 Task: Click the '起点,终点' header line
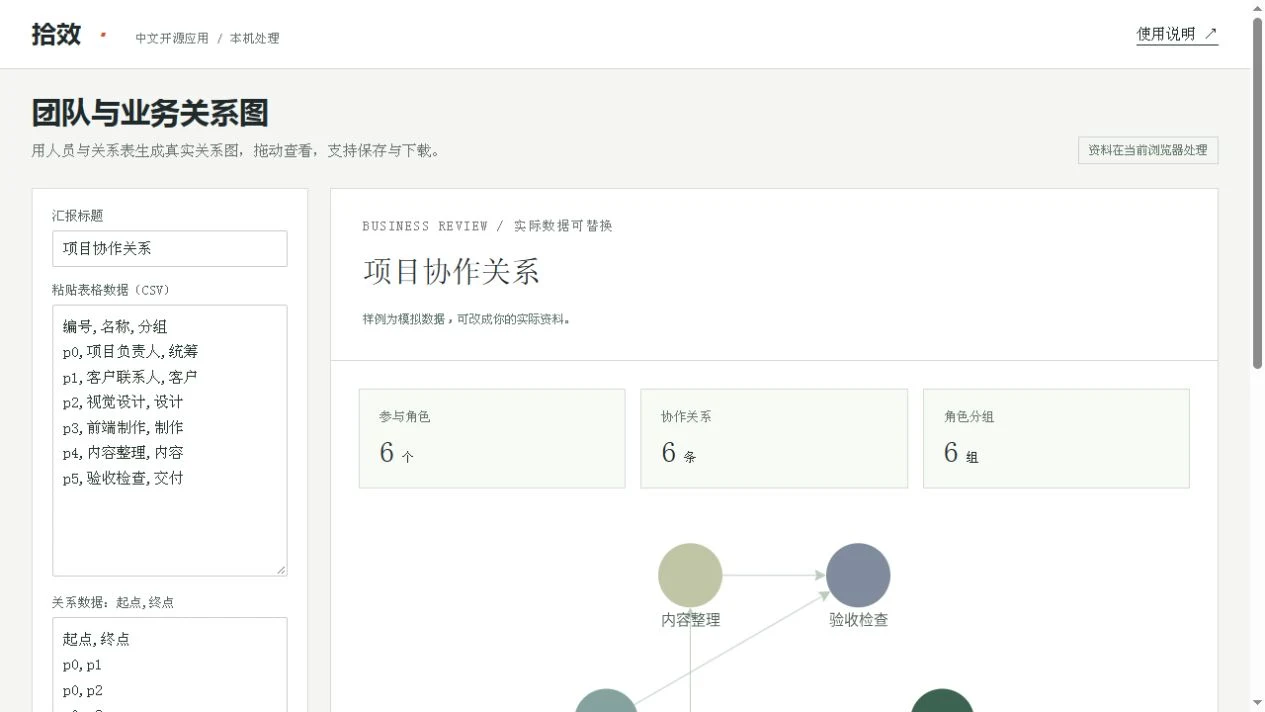(x=96, y=639)
